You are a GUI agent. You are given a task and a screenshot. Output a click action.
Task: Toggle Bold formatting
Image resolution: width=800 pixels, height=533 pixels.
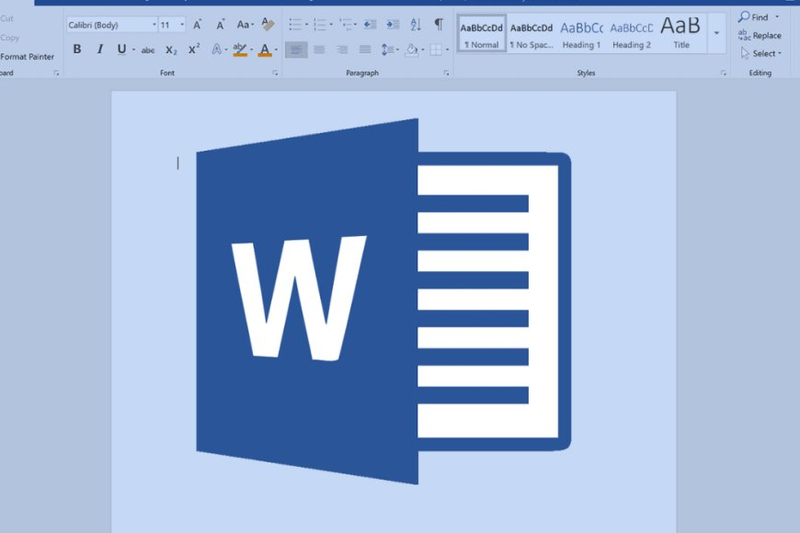click(77, 49)
